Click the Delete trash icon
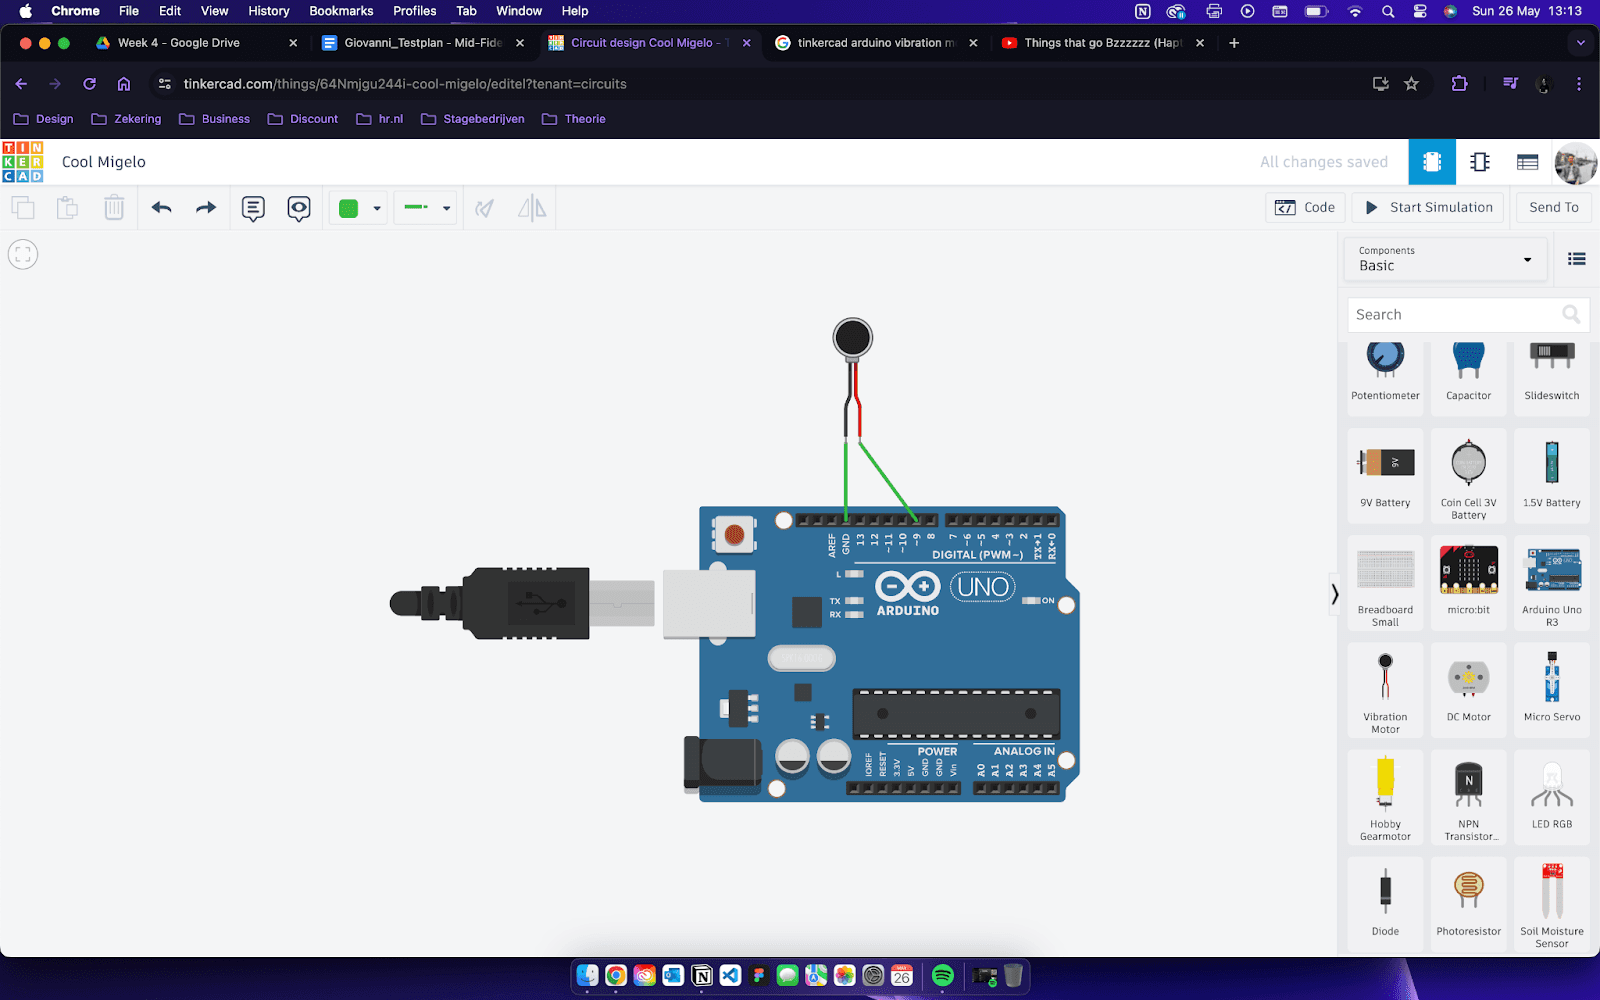1600x1000 pixels. click(114, 208)
